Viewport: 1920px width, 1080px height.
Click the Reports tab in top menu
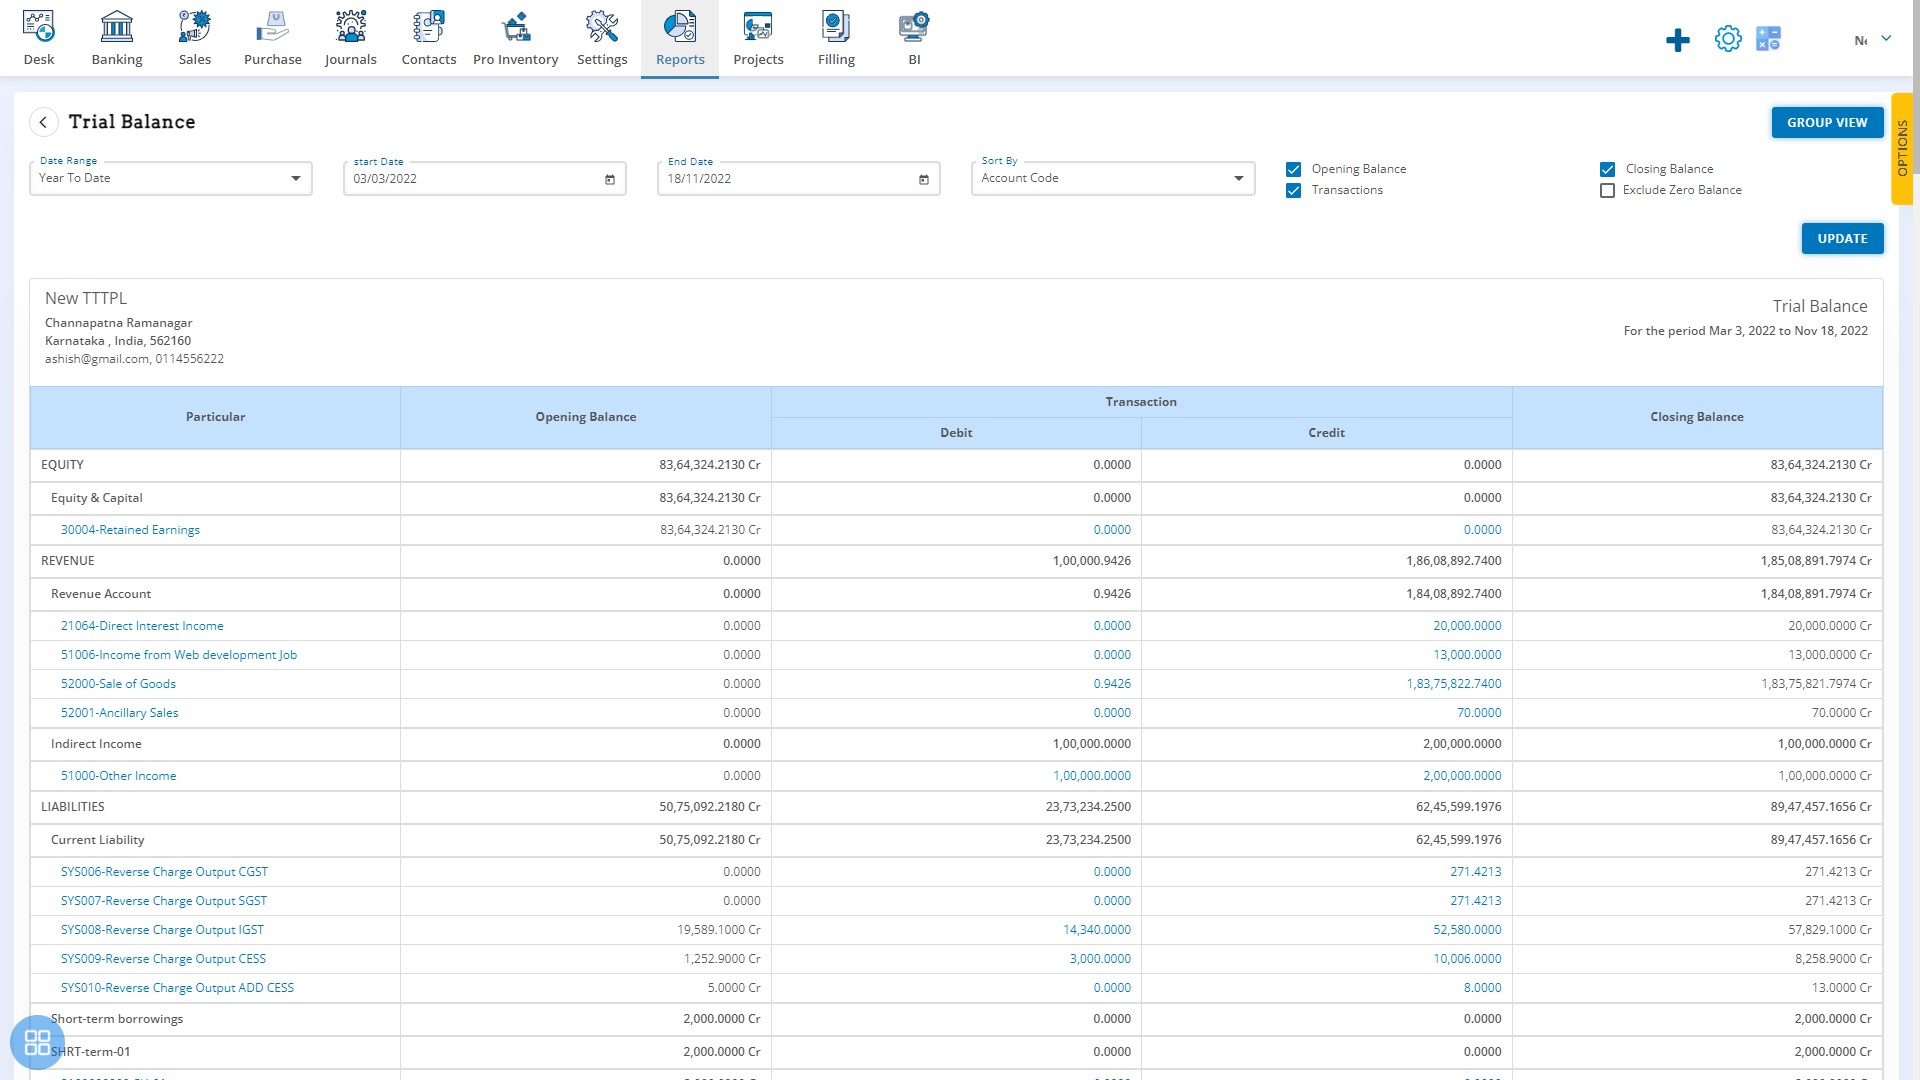pyautogui.click(x=679, y=38)
